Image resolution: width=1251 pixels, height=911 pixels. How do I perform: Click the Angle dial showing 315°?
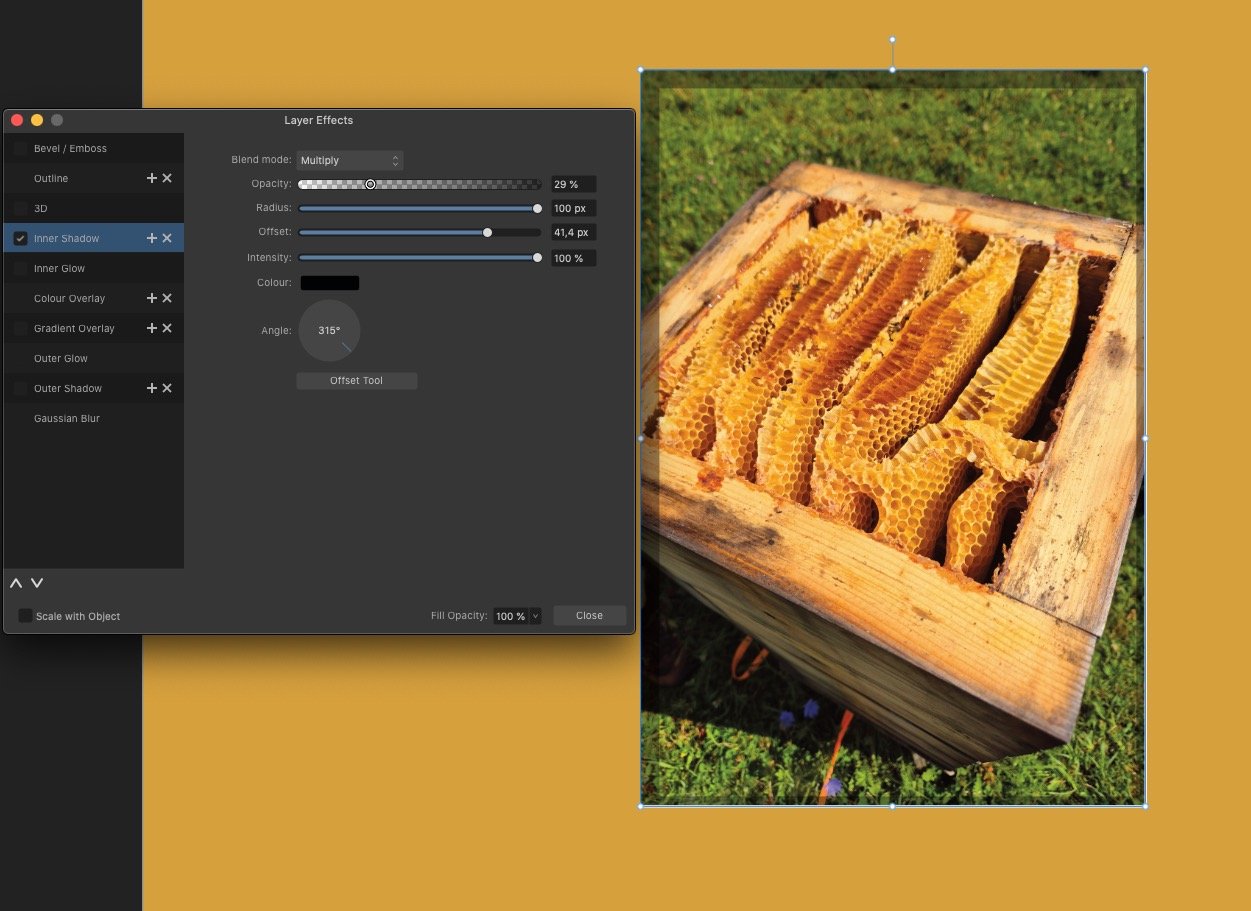click(329, 330)
